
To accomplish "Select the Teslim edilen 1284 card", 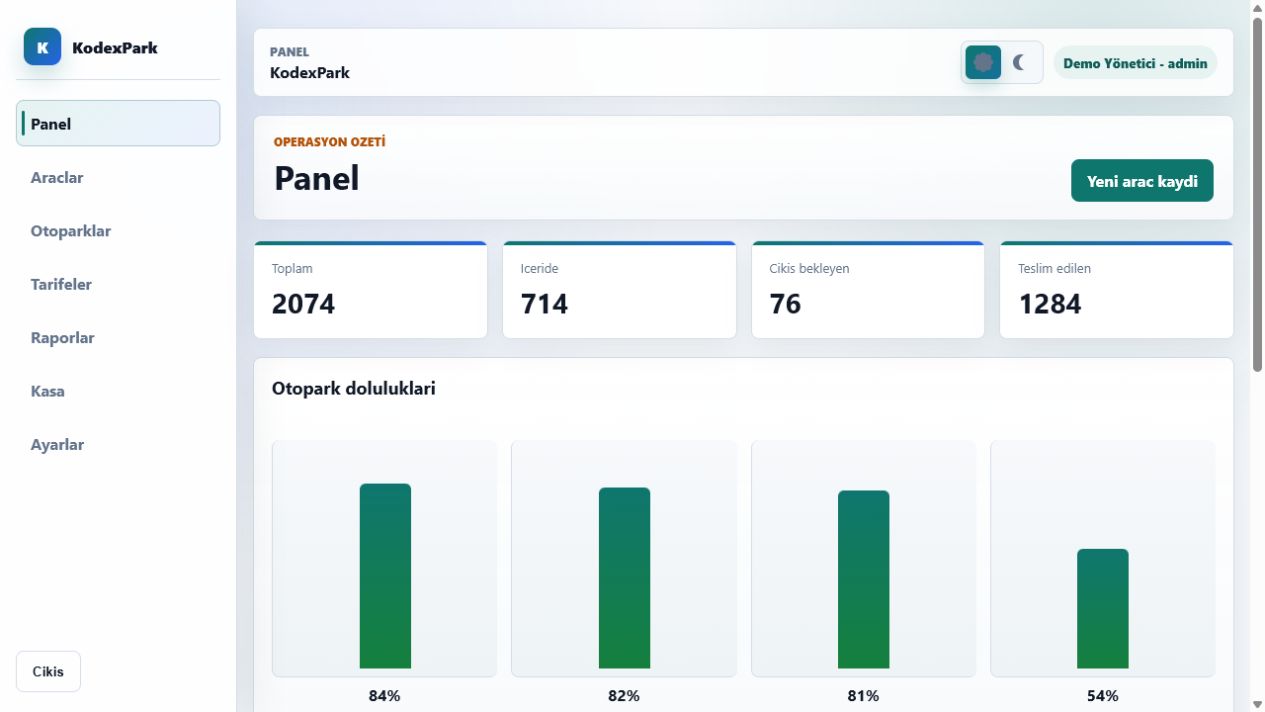I will click(x=1116, y=290).
